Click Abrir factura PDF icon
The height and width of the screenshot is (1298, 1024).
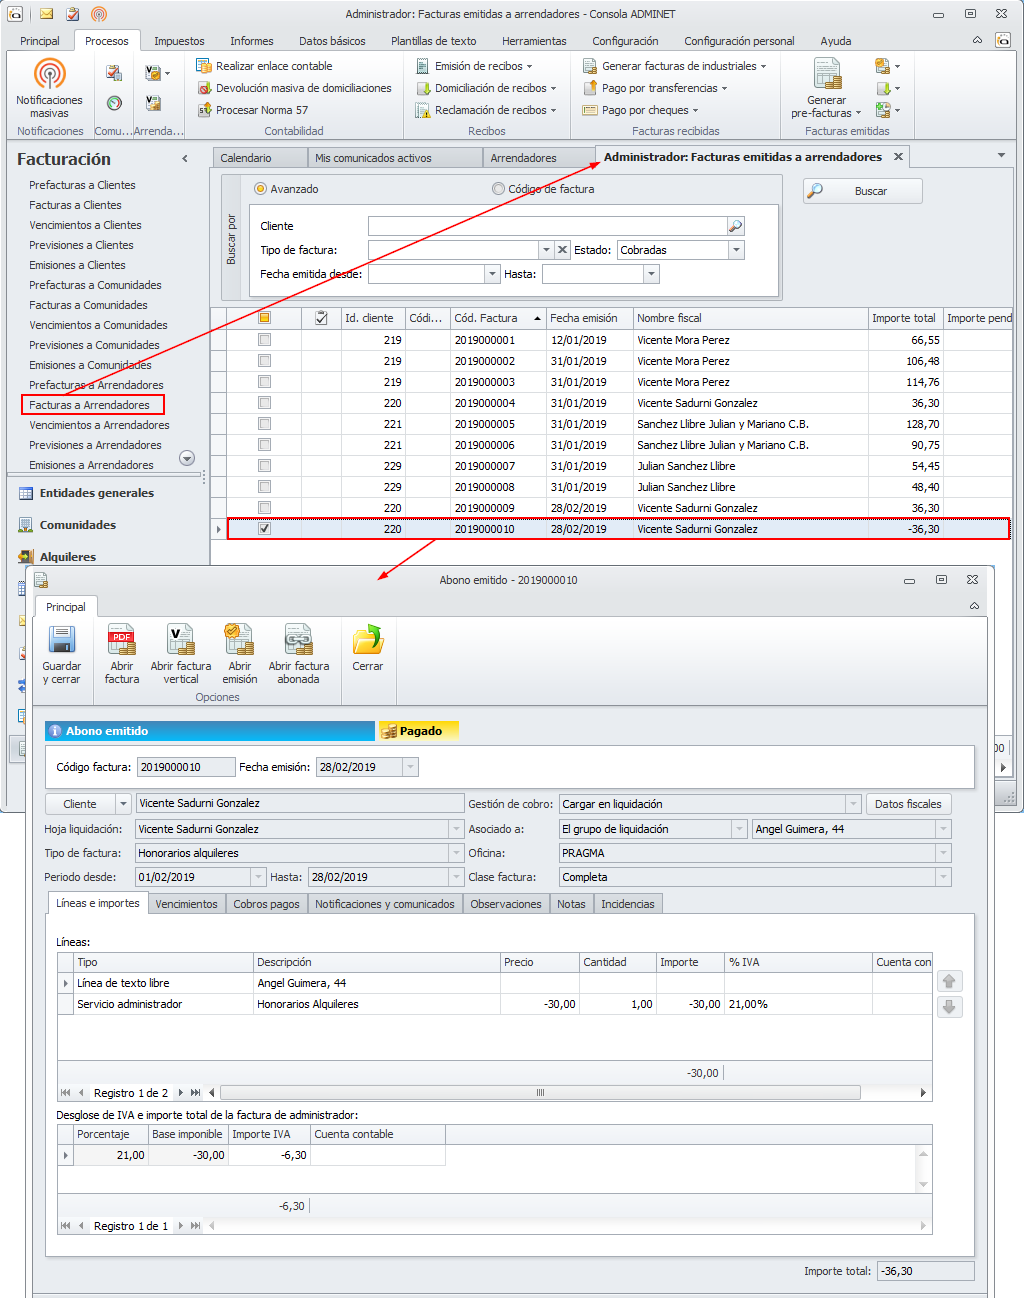122,640
